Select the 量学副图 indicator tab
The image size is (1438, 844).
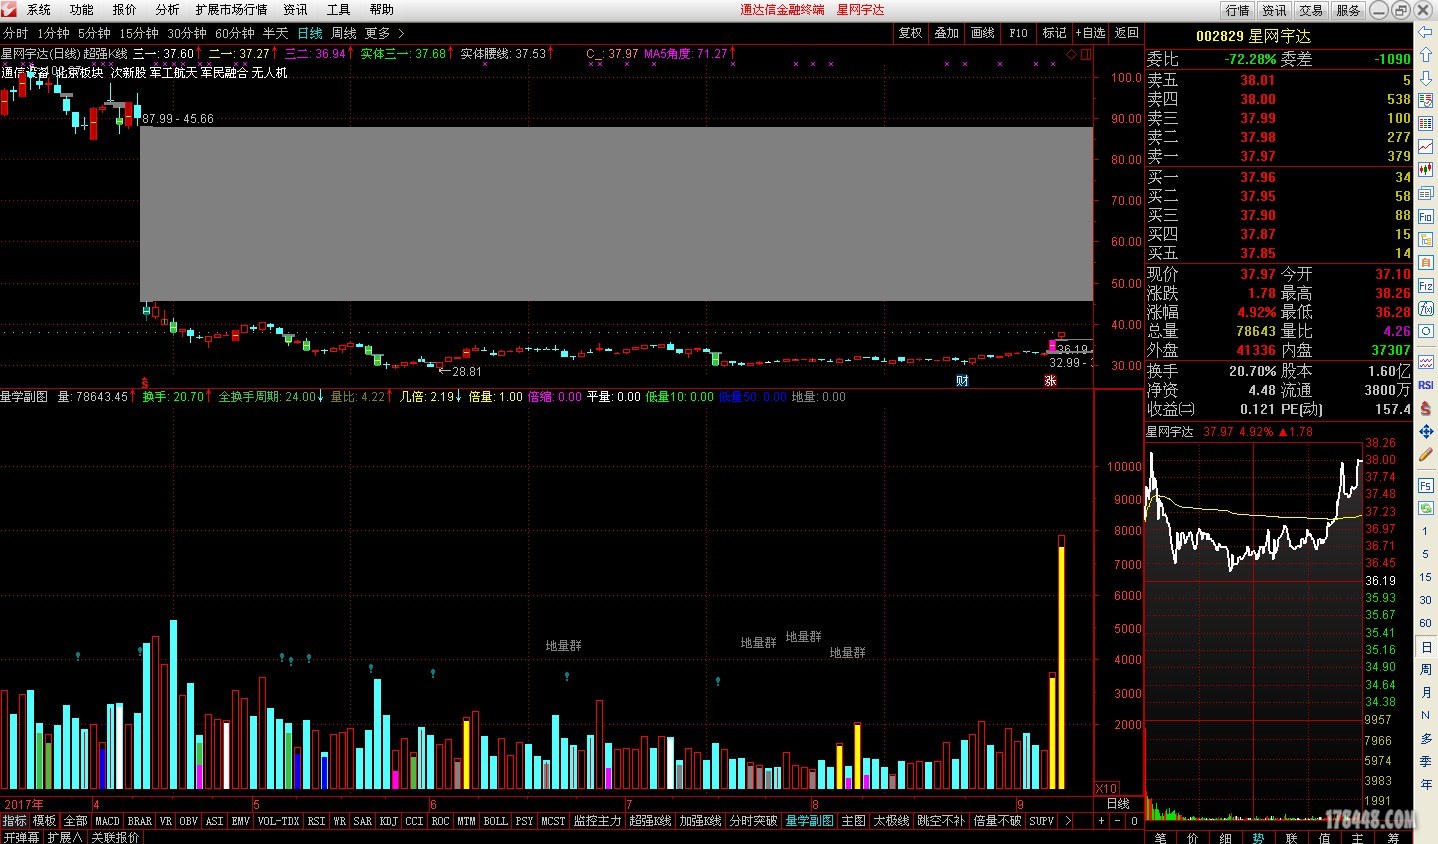point(809,821)
